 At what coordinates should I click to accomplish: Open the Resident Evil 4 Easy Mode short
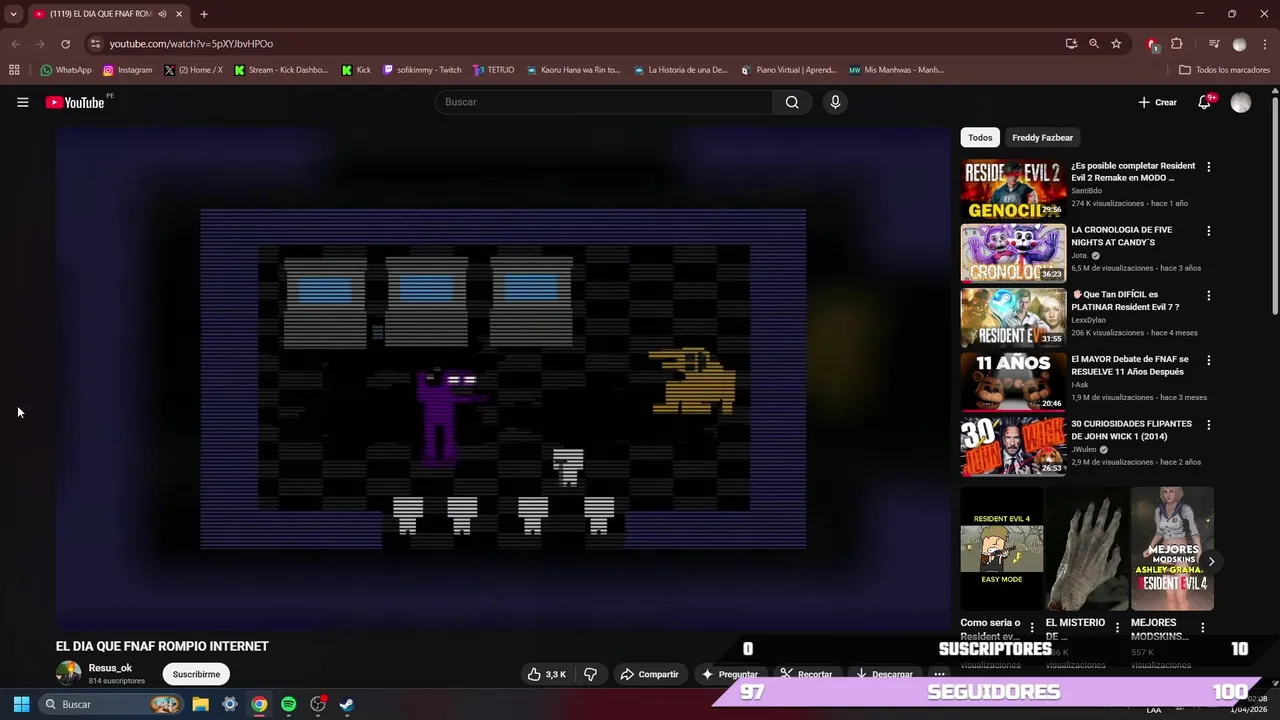point(1002,548)
